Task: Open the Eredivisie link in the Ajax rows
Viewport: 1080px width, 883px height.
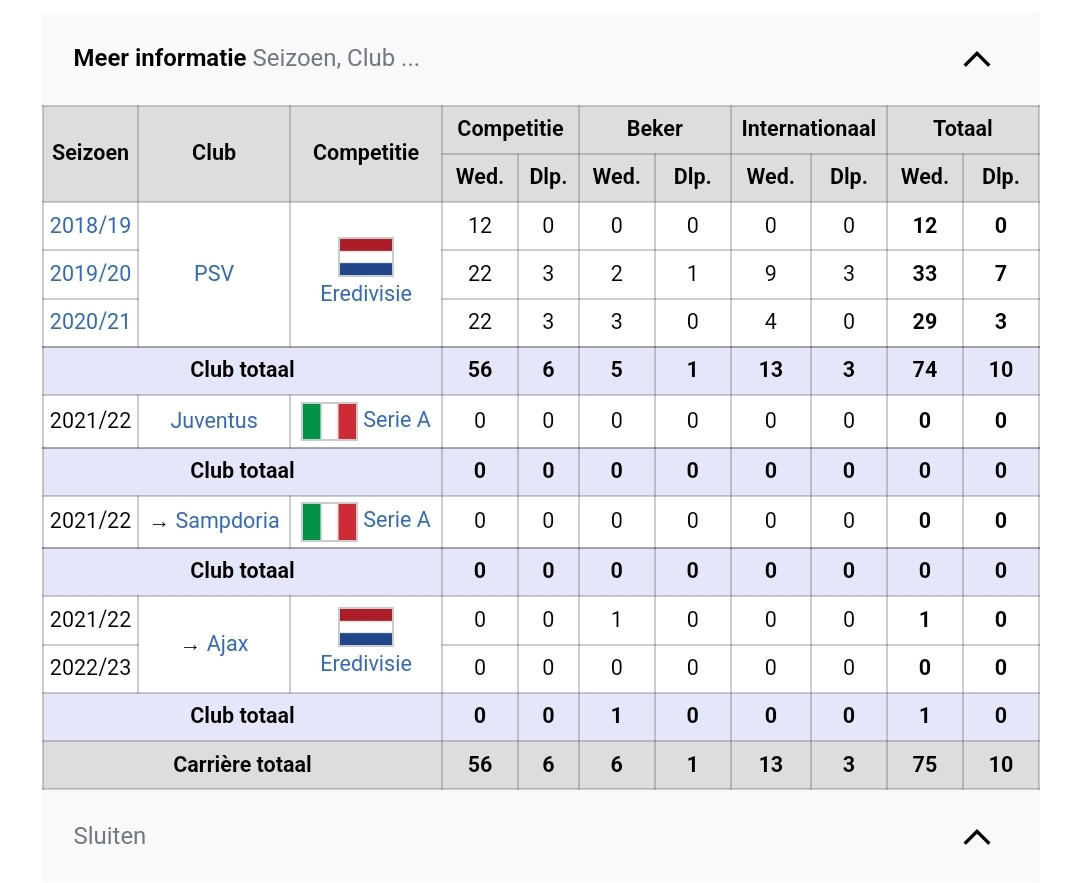Action: (366, 664)
